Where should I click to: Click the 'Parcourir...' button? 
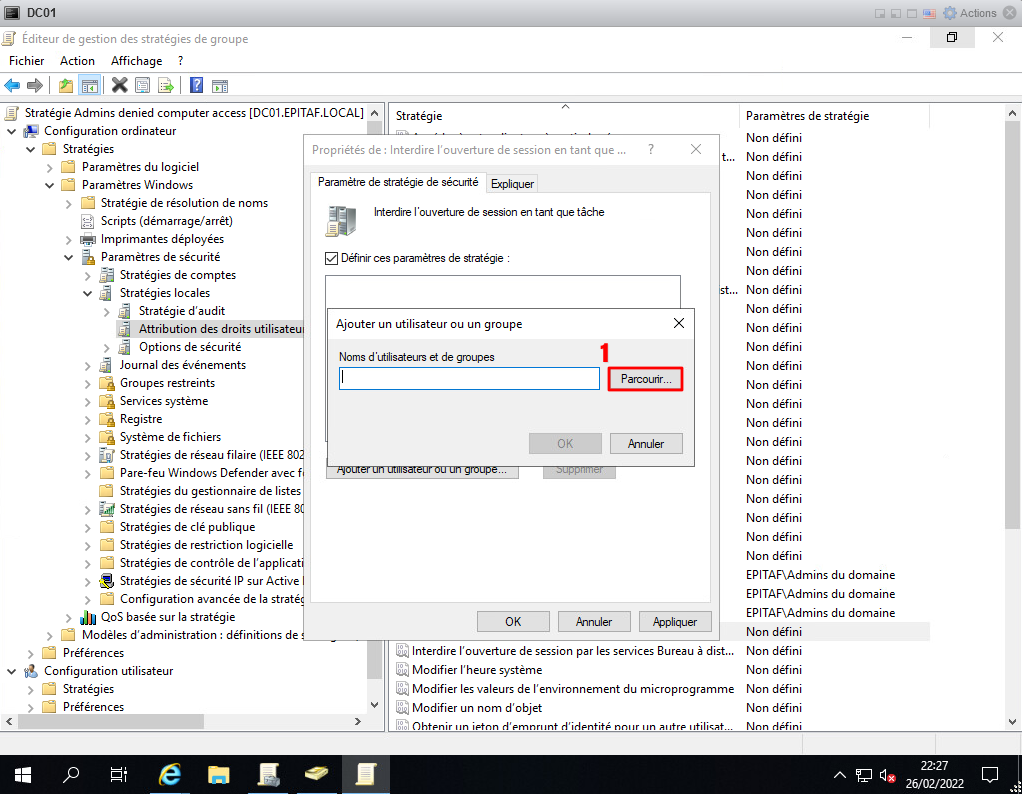click(645, 379)
